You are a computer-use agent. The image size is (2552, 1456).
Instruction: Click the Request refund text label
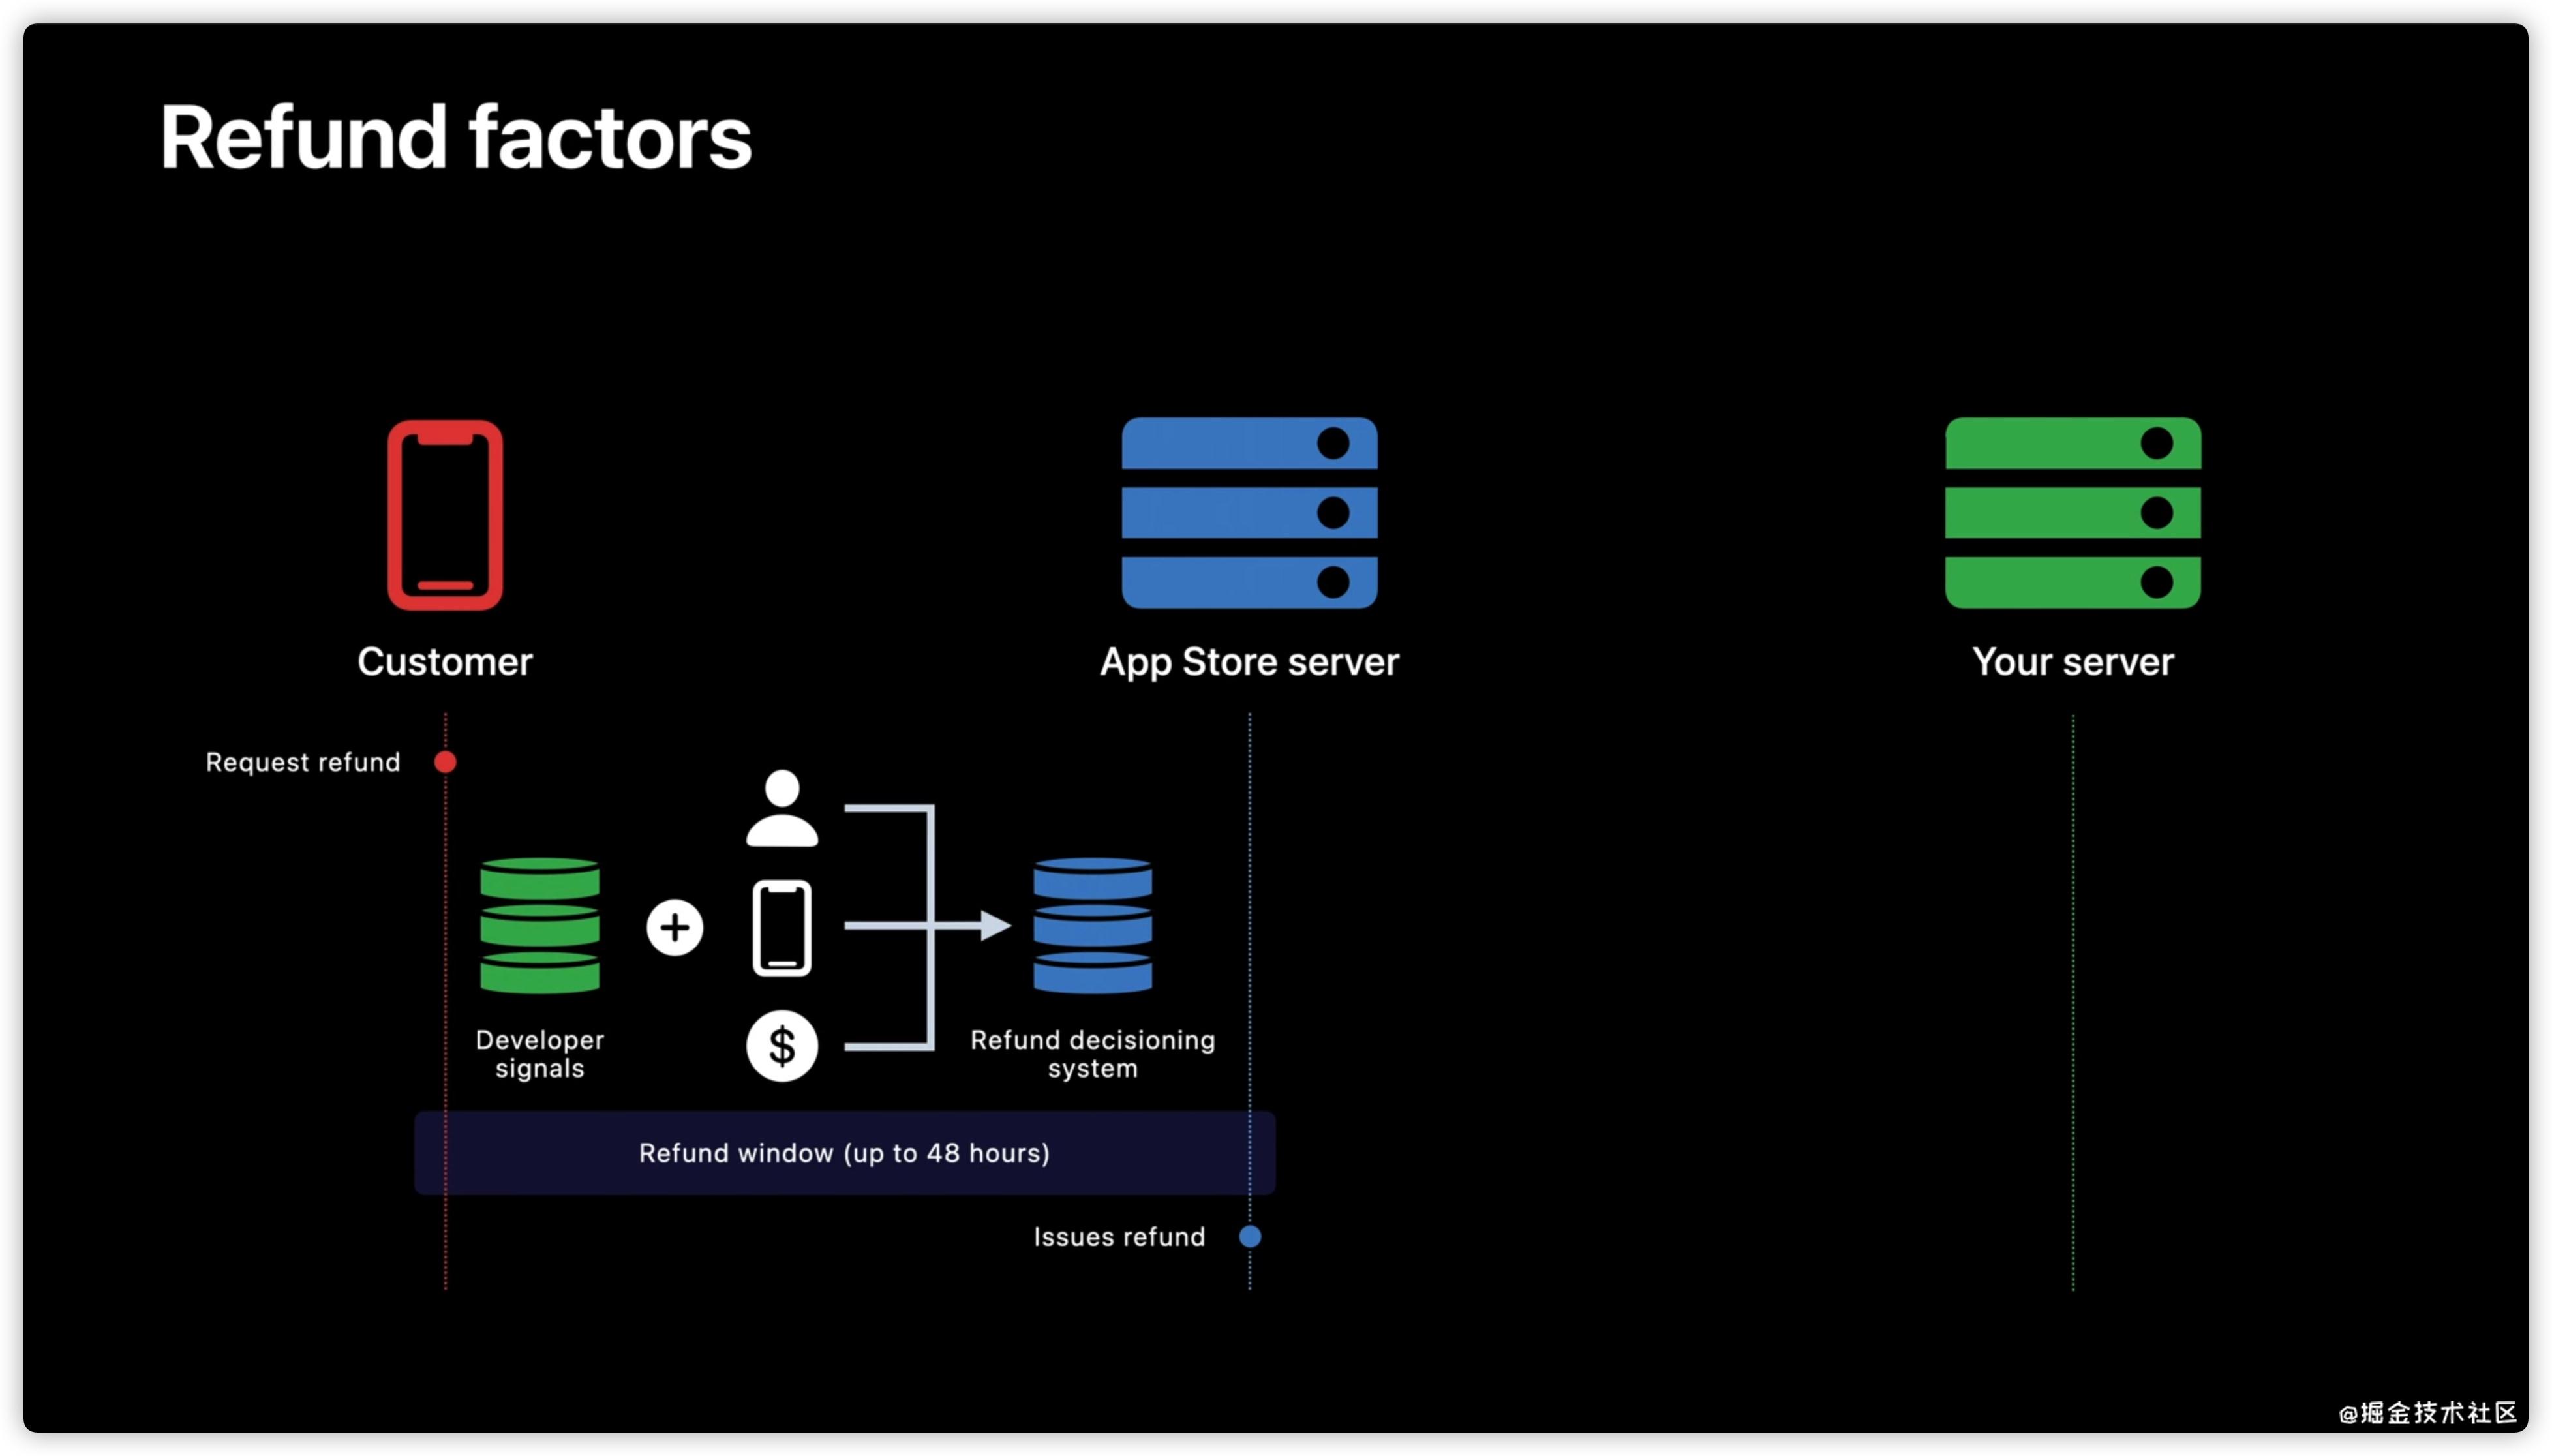(x=303, y=762)
